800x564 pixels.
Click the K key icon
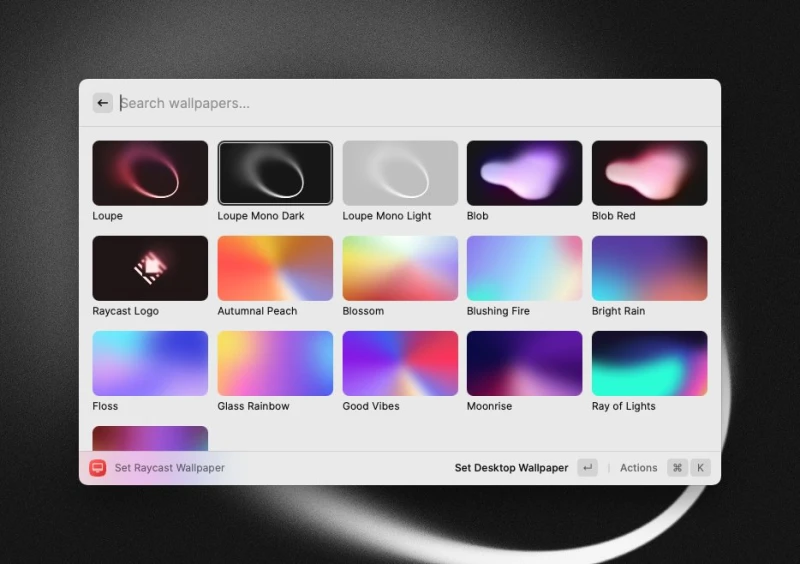pyautogui.click(x=700, y=468)
